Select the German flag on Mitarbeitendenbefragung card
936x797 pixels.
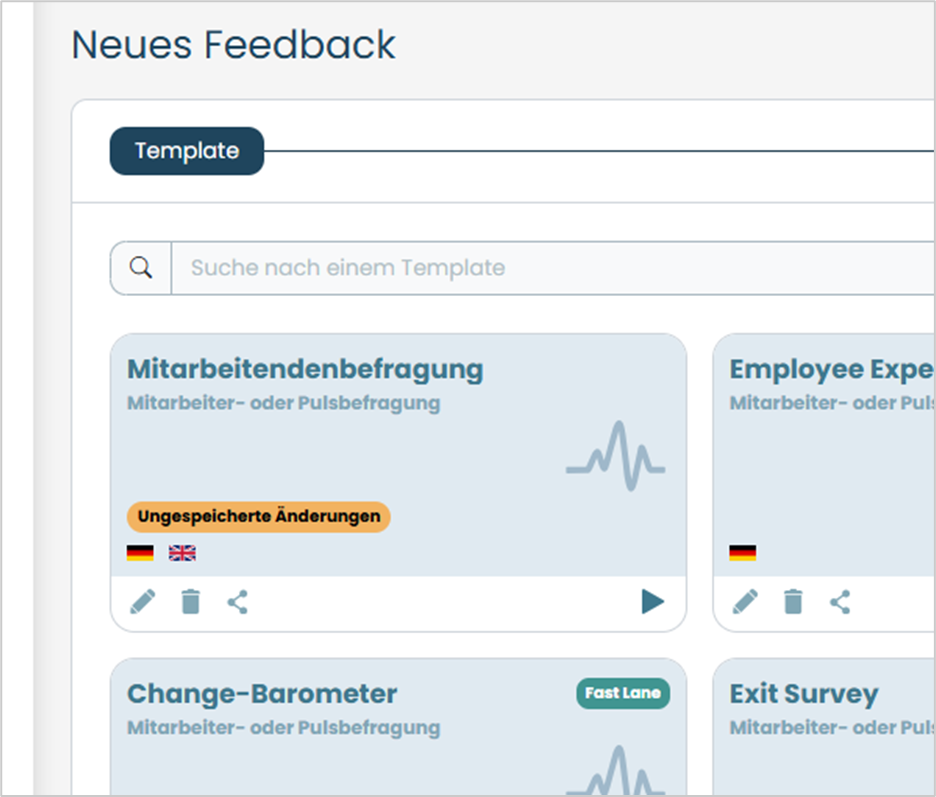point(140,553)
